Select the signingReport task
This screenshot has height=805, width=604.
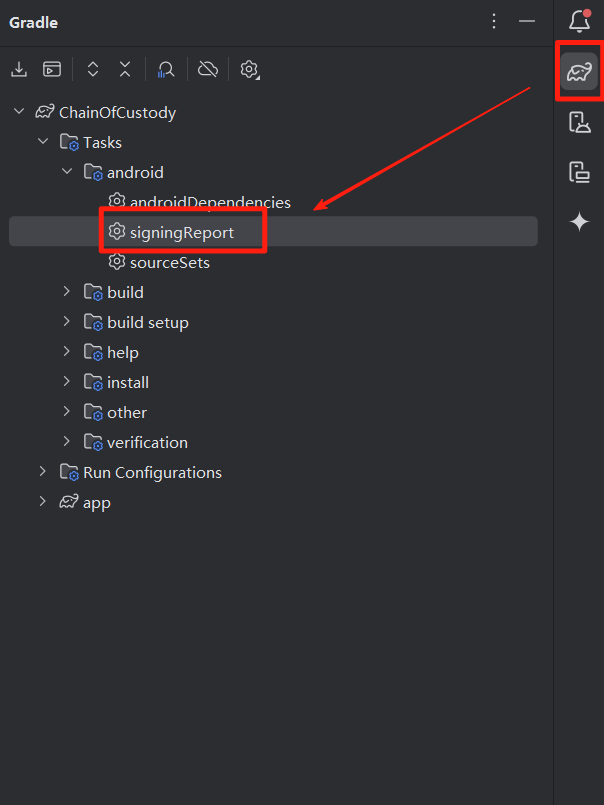point(273,232)
